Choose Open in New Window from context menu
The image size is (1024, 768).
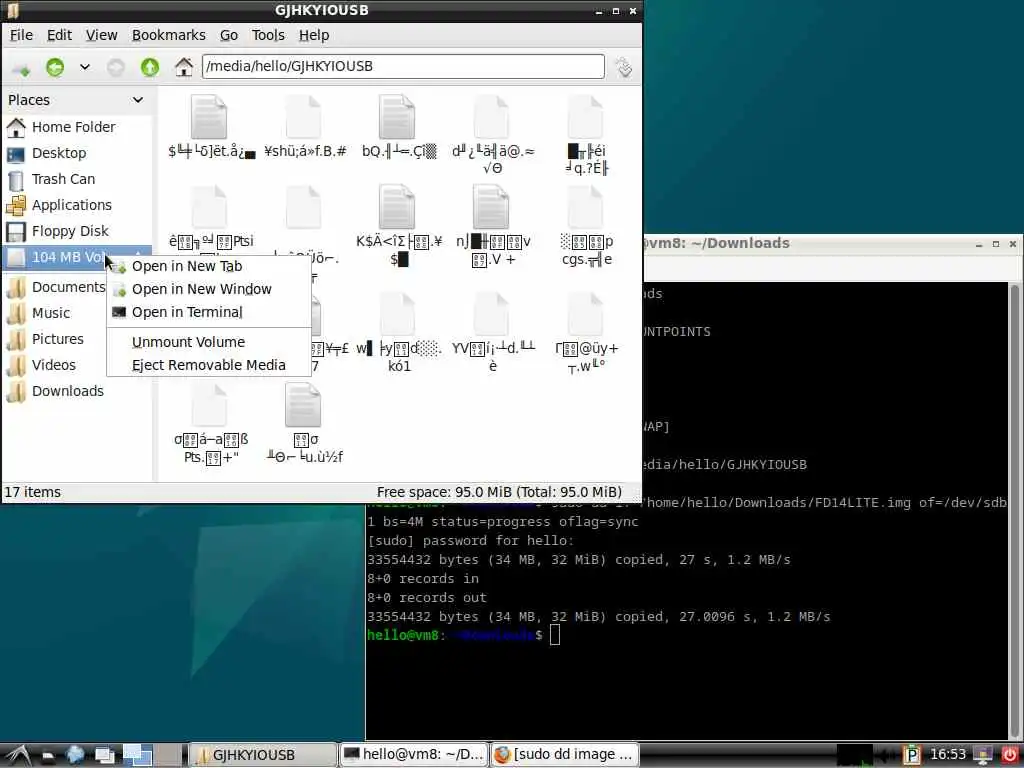[x=209, y=289]
